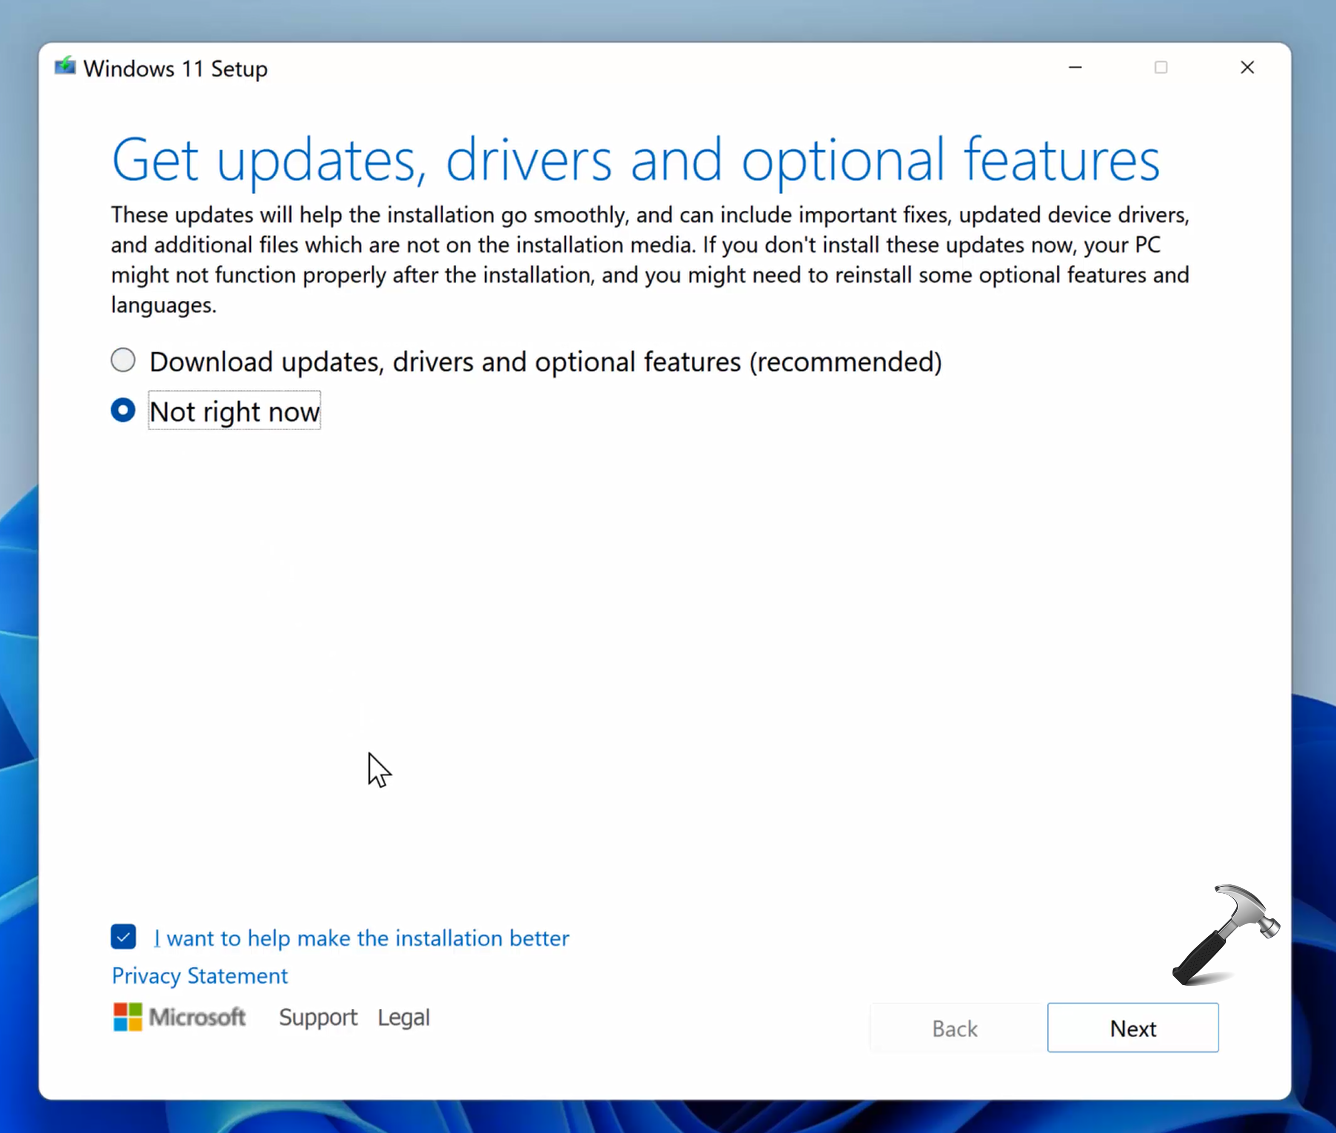Click the 'Get updates, drivers and optional features' heading

coord(636,160)
